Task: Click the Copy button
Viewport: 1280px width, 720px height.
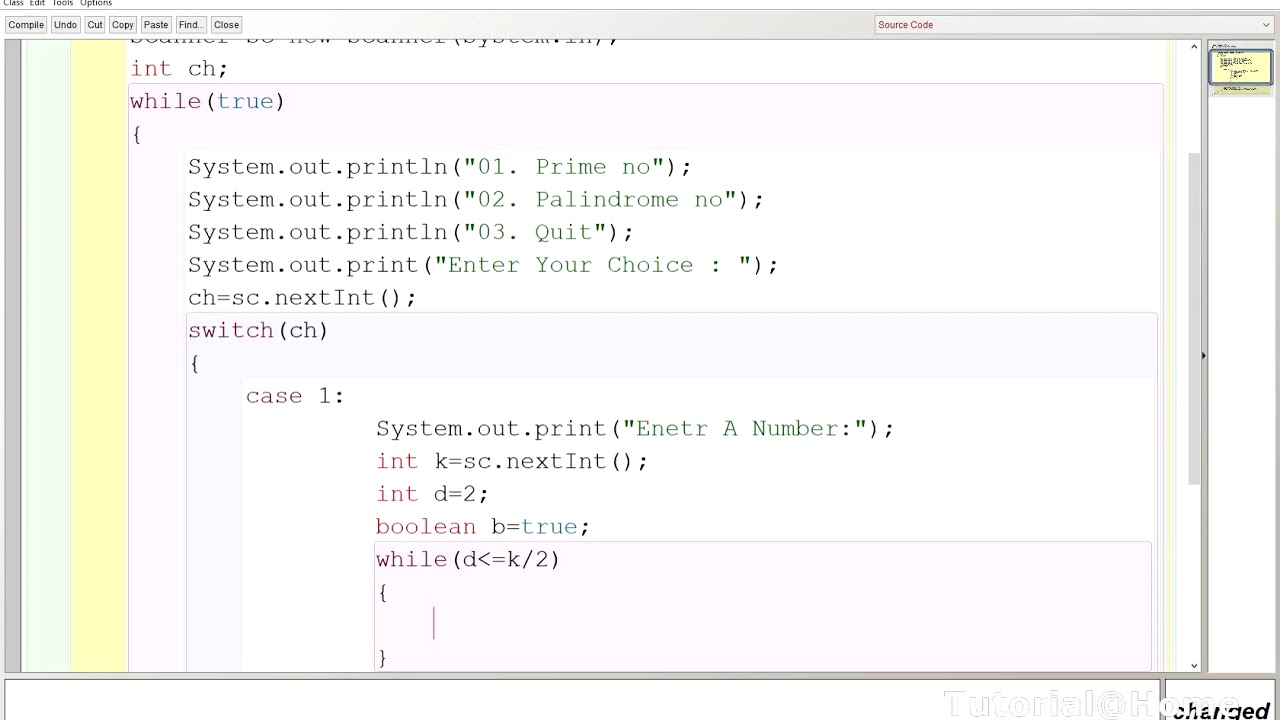Action: (x=123, y=25)
